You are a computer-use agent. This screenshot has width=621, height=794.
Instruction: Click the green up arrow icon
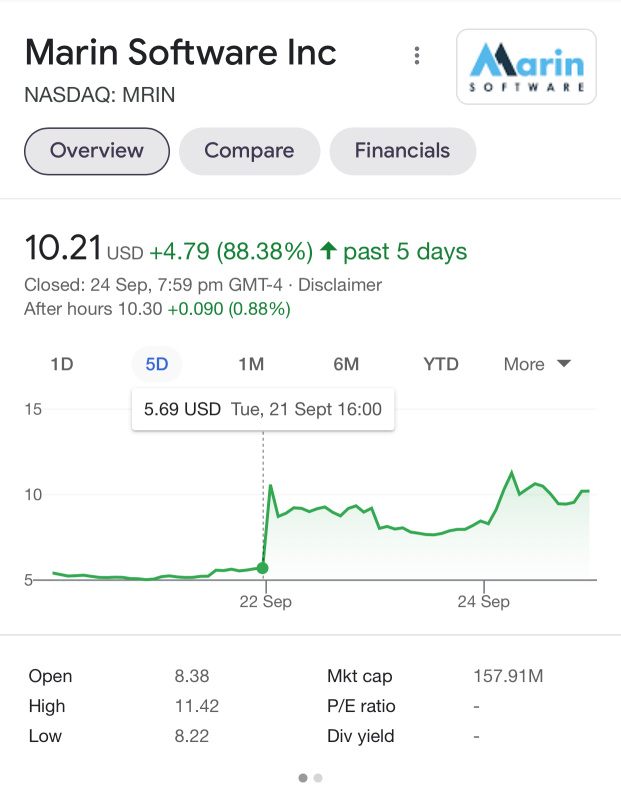(329, 250)
